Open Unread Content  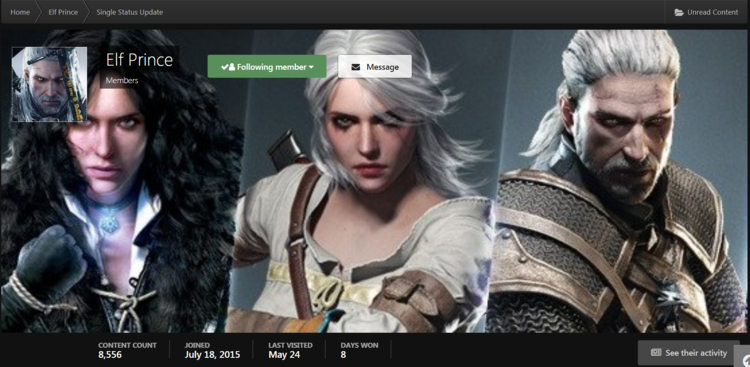(706, 12)
